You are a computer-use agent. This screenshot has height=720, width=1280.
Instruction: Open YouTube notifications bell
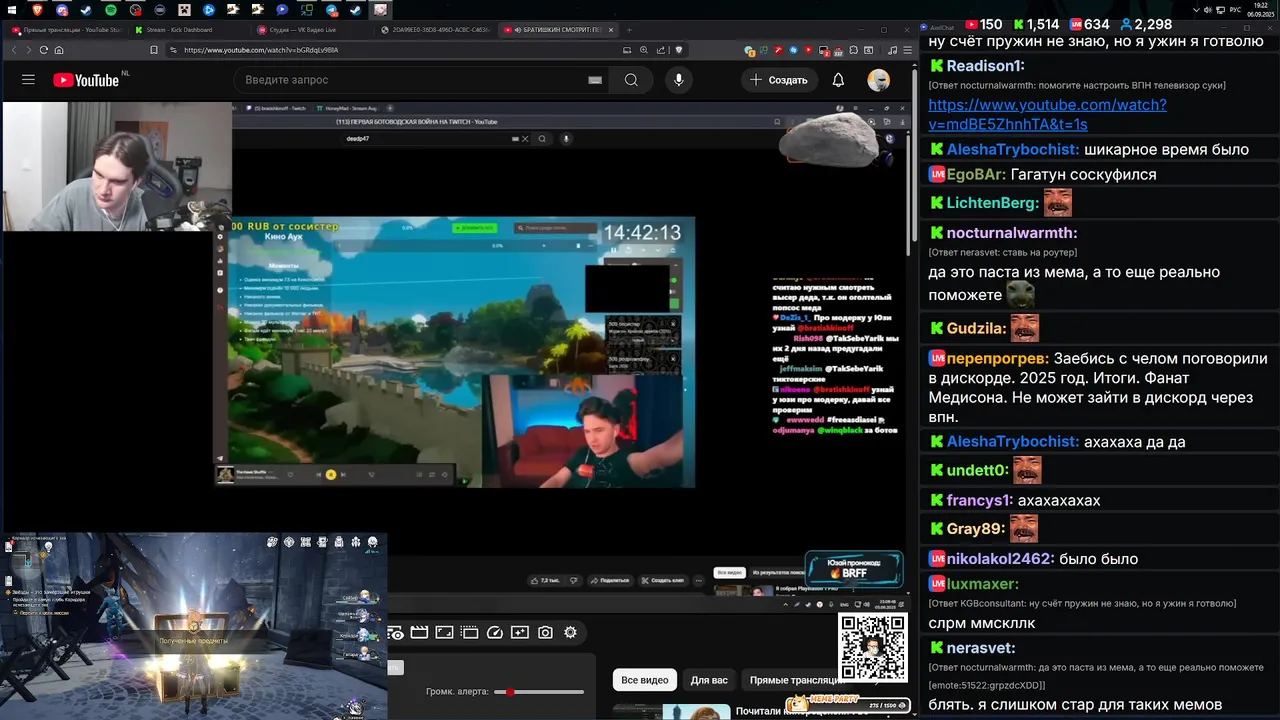coord(838,80)
